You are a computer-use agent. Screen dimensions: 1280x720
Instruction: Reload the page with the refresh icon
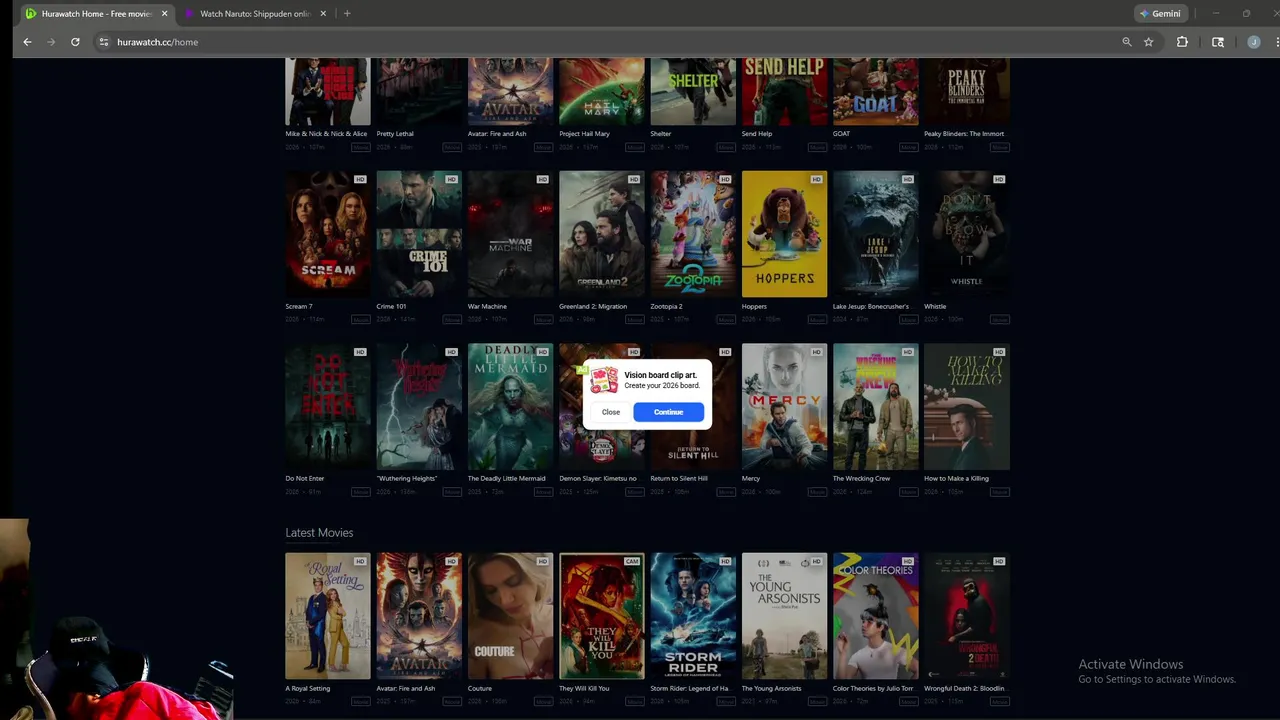tap(75, 42)
